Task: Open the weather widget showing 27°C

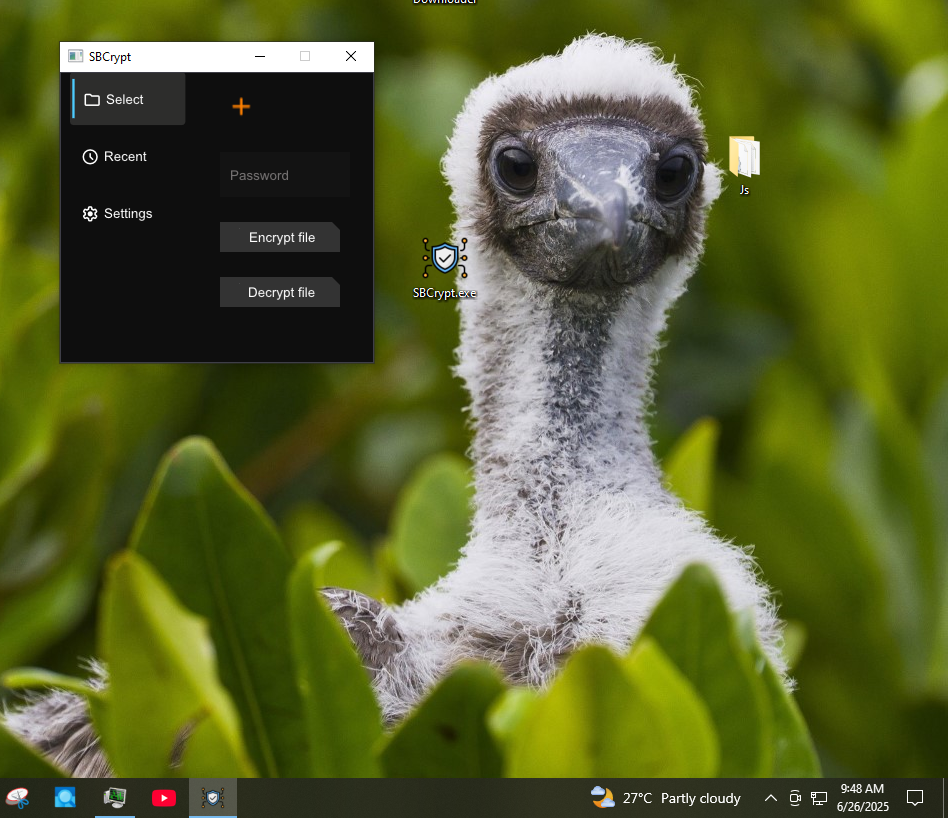Action: [x=666, y=798]
